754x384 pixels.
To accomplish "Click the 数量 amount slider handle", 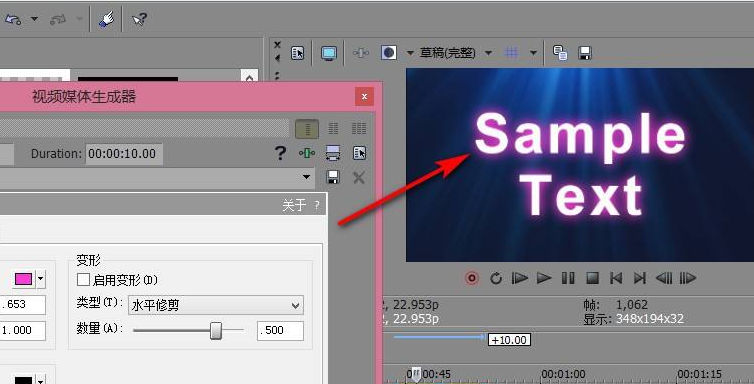I will click(x=216, y=330).
